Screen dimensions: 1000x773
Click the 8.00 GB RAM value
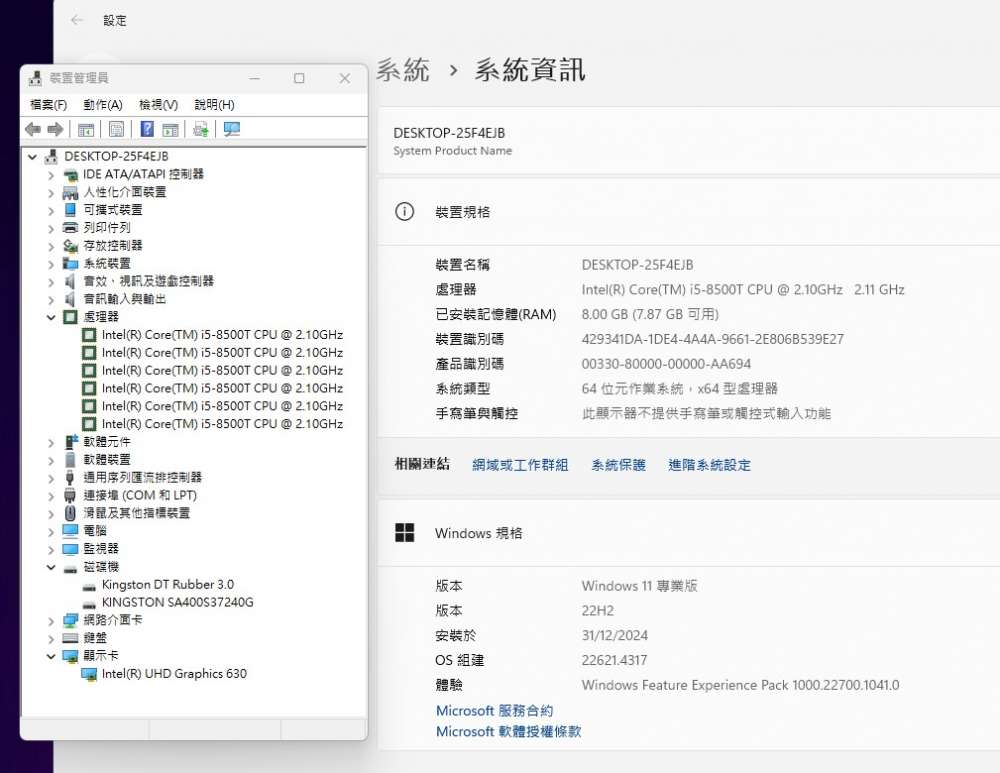650,314
